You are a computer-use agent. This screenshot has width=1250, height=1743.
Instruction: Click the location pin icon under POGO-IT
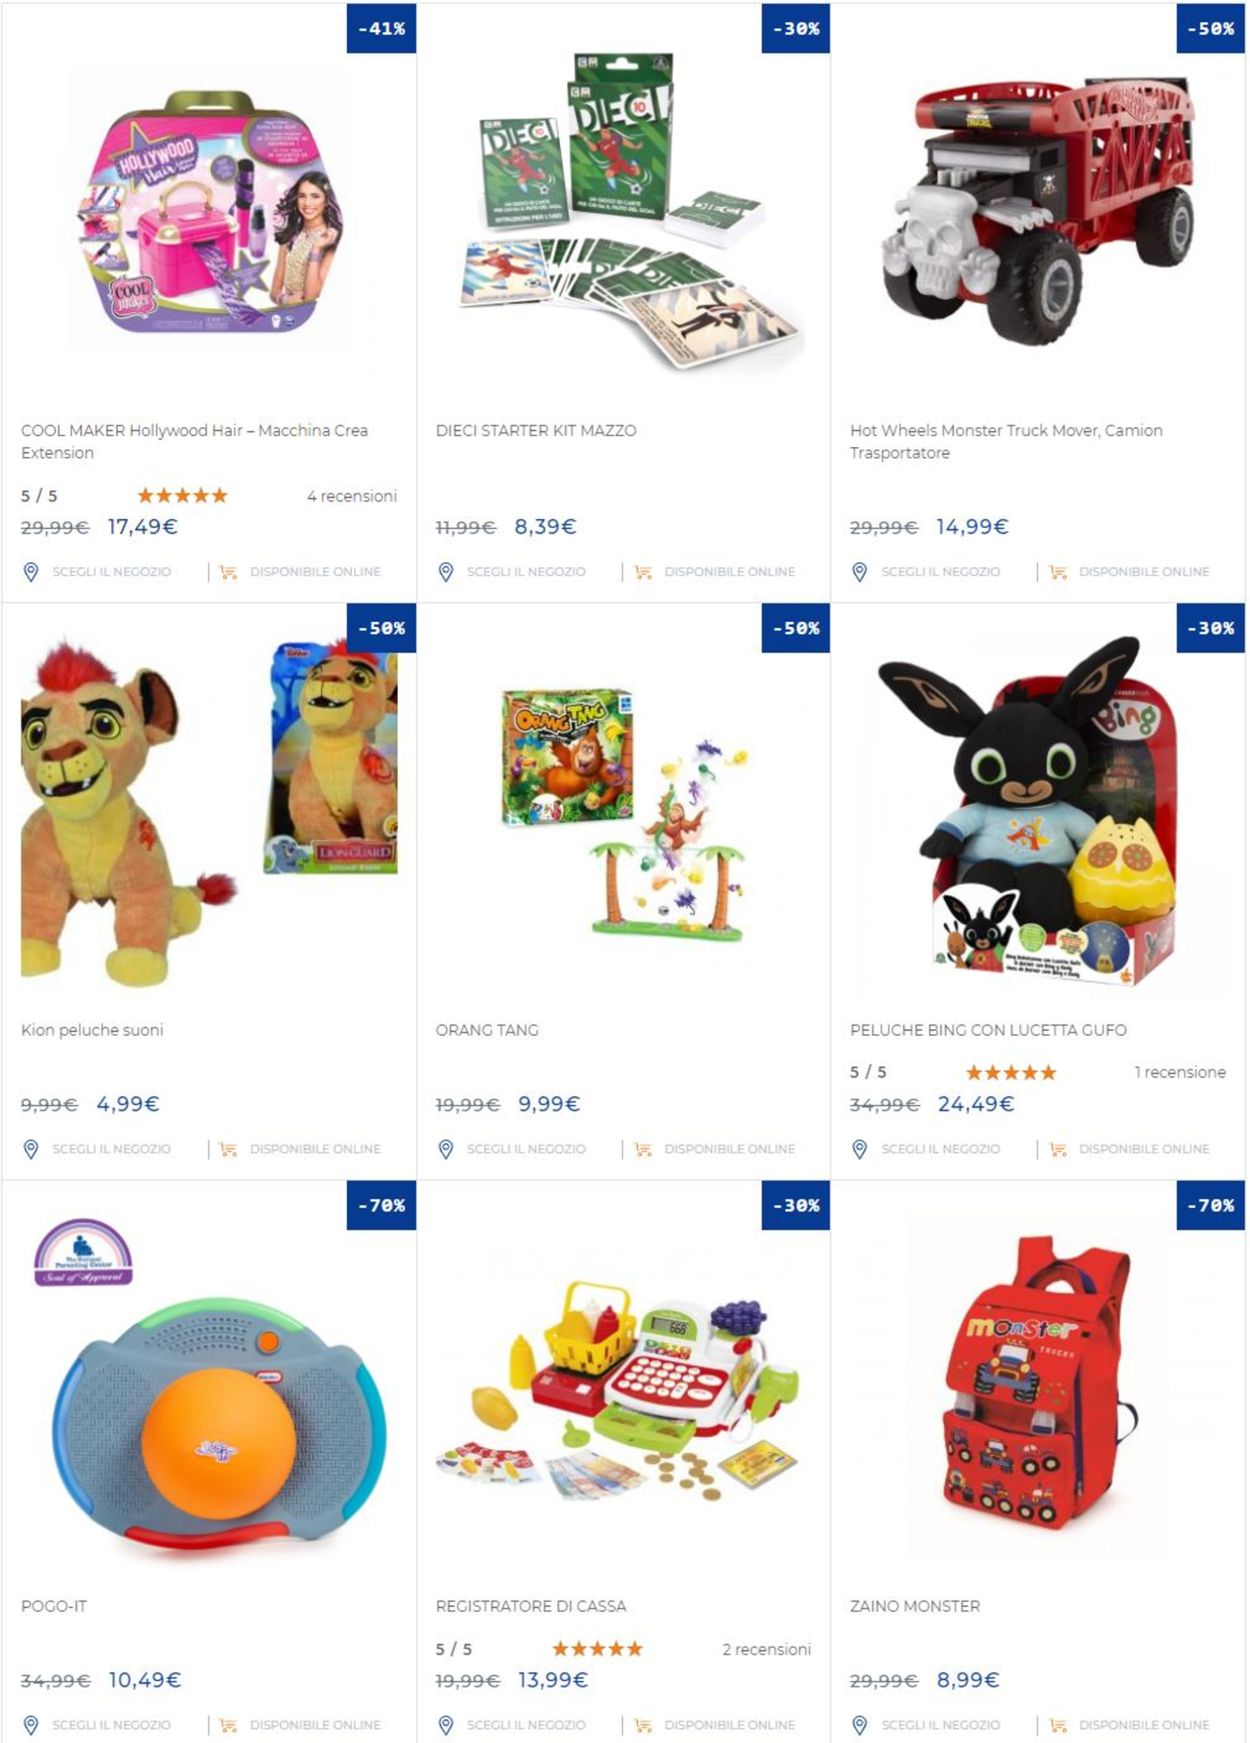[x=31, y=1725]
